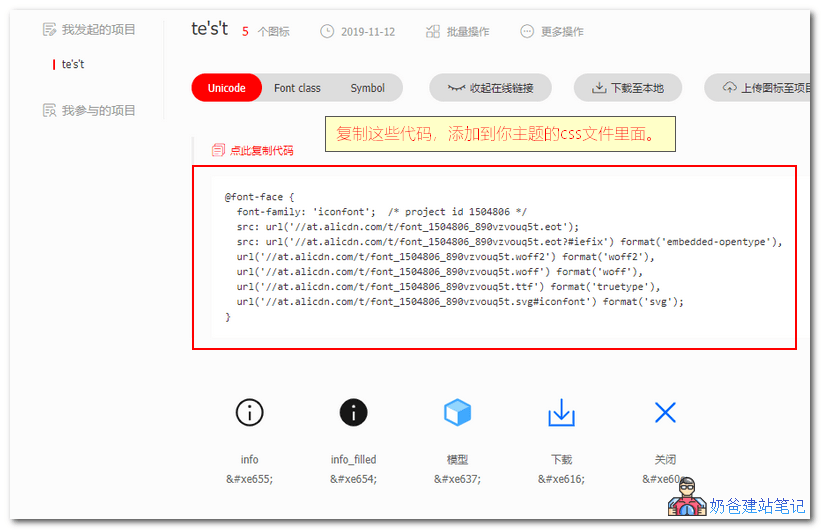
Task: Click the woff2 url code line
Action: [445, 257]
